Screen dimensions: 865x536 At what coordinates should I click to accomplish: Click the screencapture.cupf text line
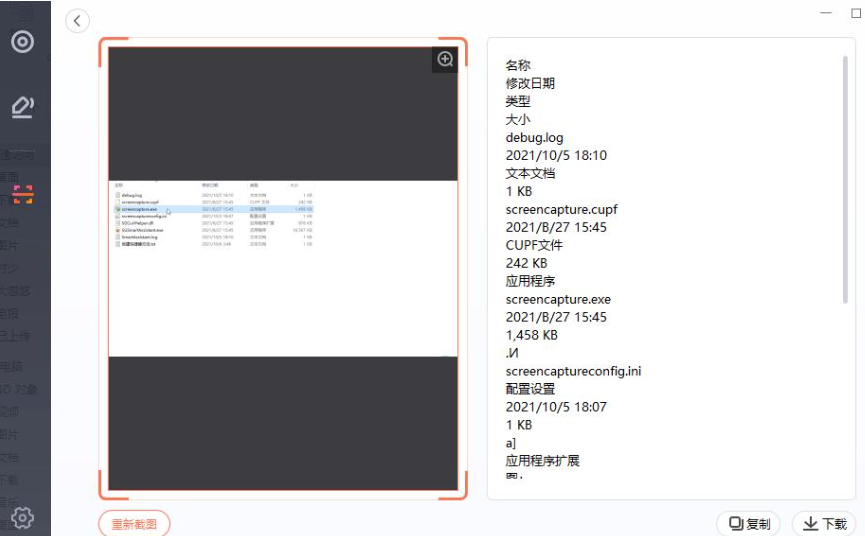click(562, 209)
